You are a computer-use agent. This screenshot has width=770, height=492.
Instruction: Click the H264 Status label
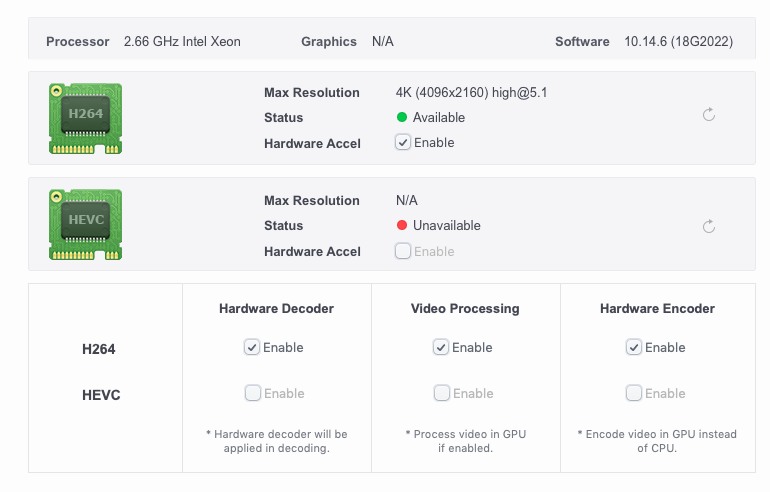coord(283,117)
